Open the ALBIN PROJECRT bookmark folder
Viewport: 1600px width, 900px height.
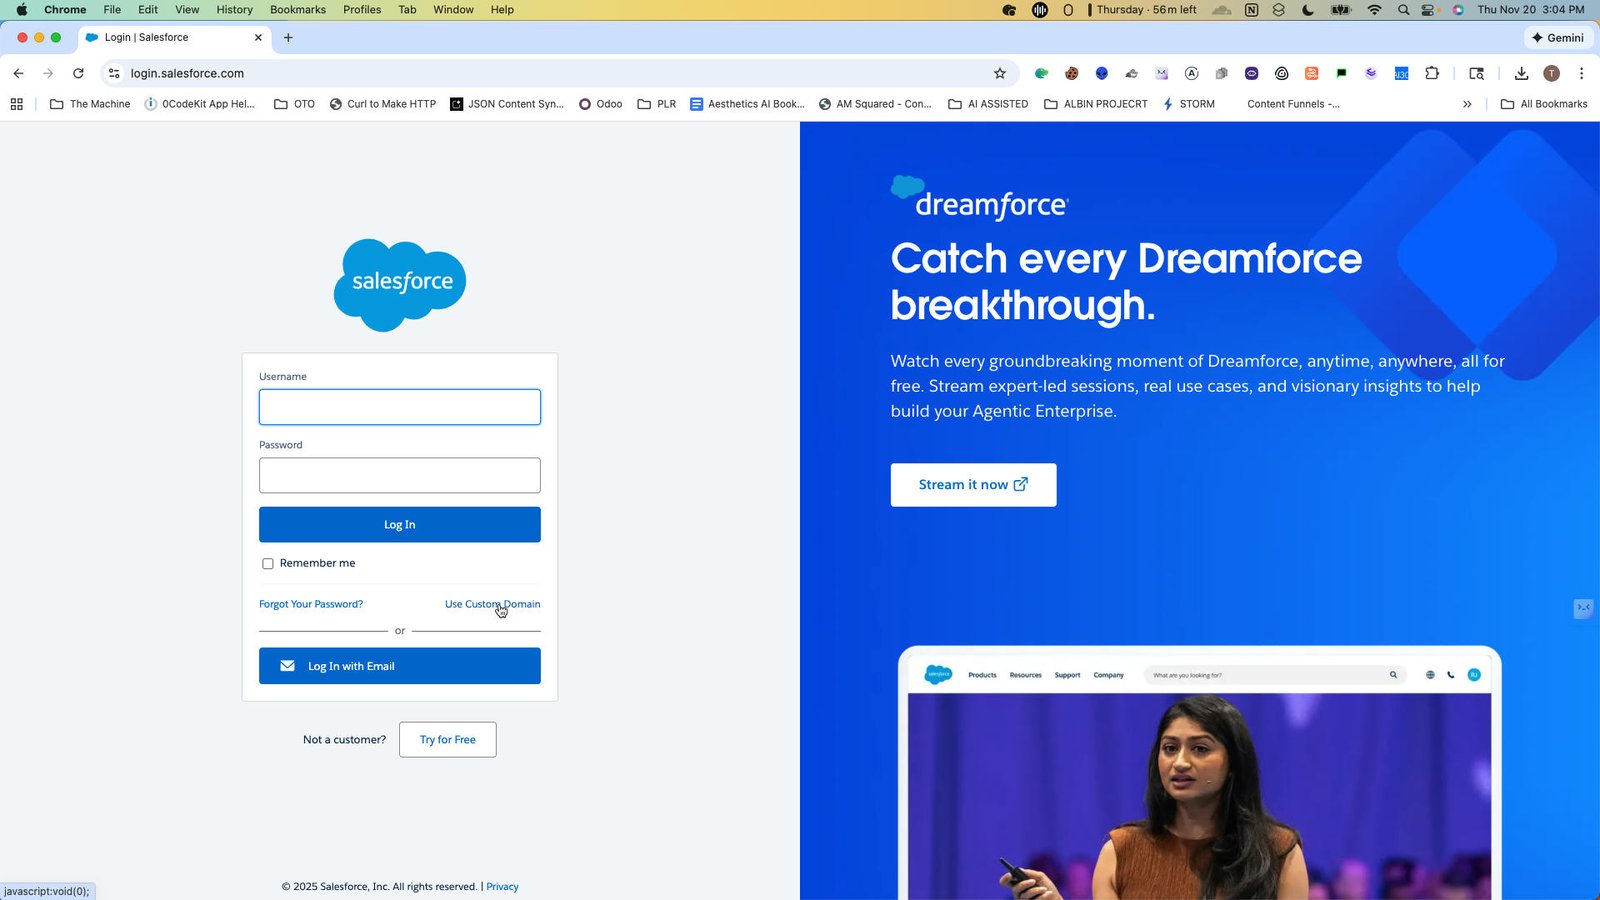click(x=1095, y=104)
